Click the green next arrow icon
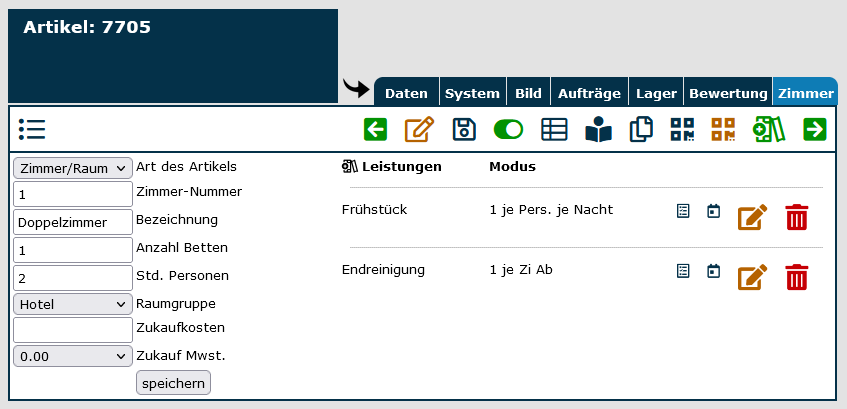This screenshot has width=847, height=409. click(815, 129)
